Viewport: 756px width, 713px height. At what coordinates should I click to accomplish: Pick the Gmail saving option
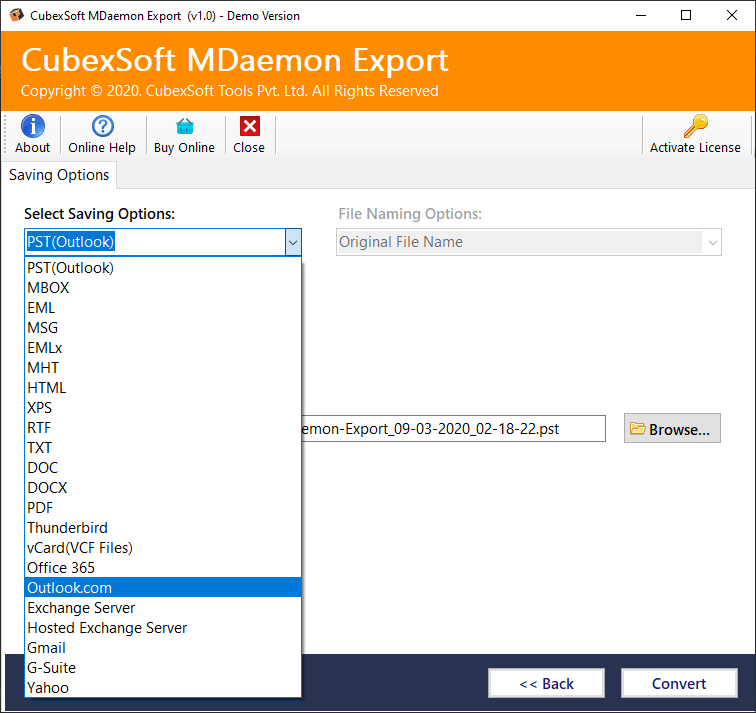pyautogui.click(x=47, y=648)
